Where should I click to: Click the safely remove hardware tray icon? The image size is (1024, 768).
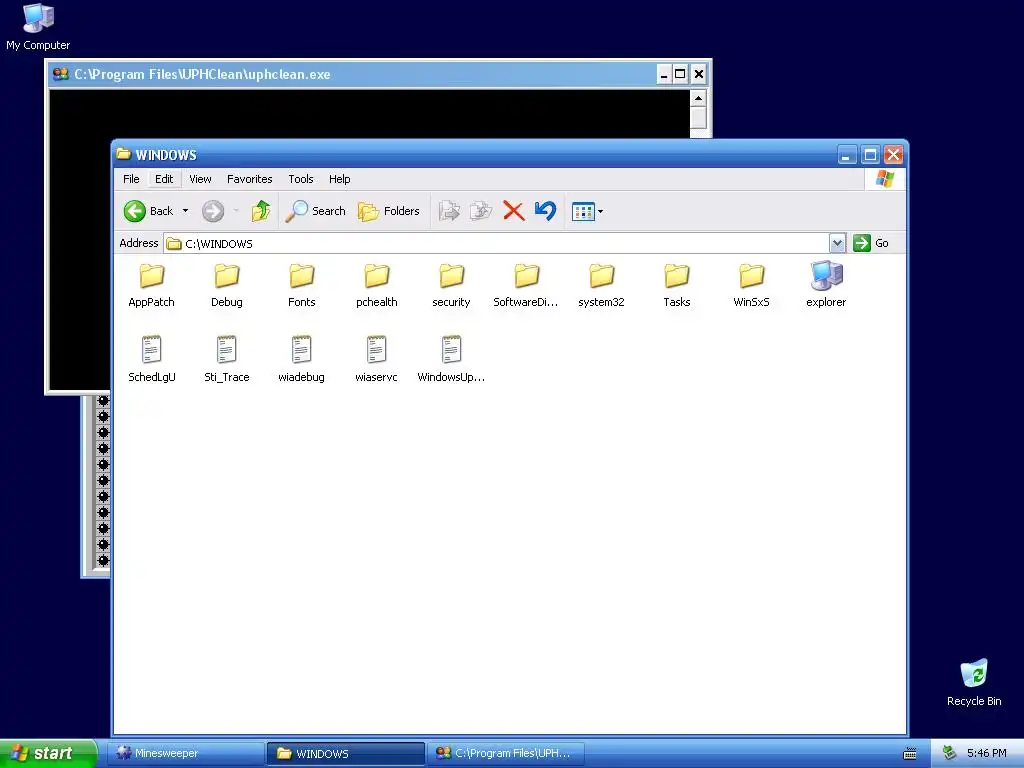click(949, 753)
